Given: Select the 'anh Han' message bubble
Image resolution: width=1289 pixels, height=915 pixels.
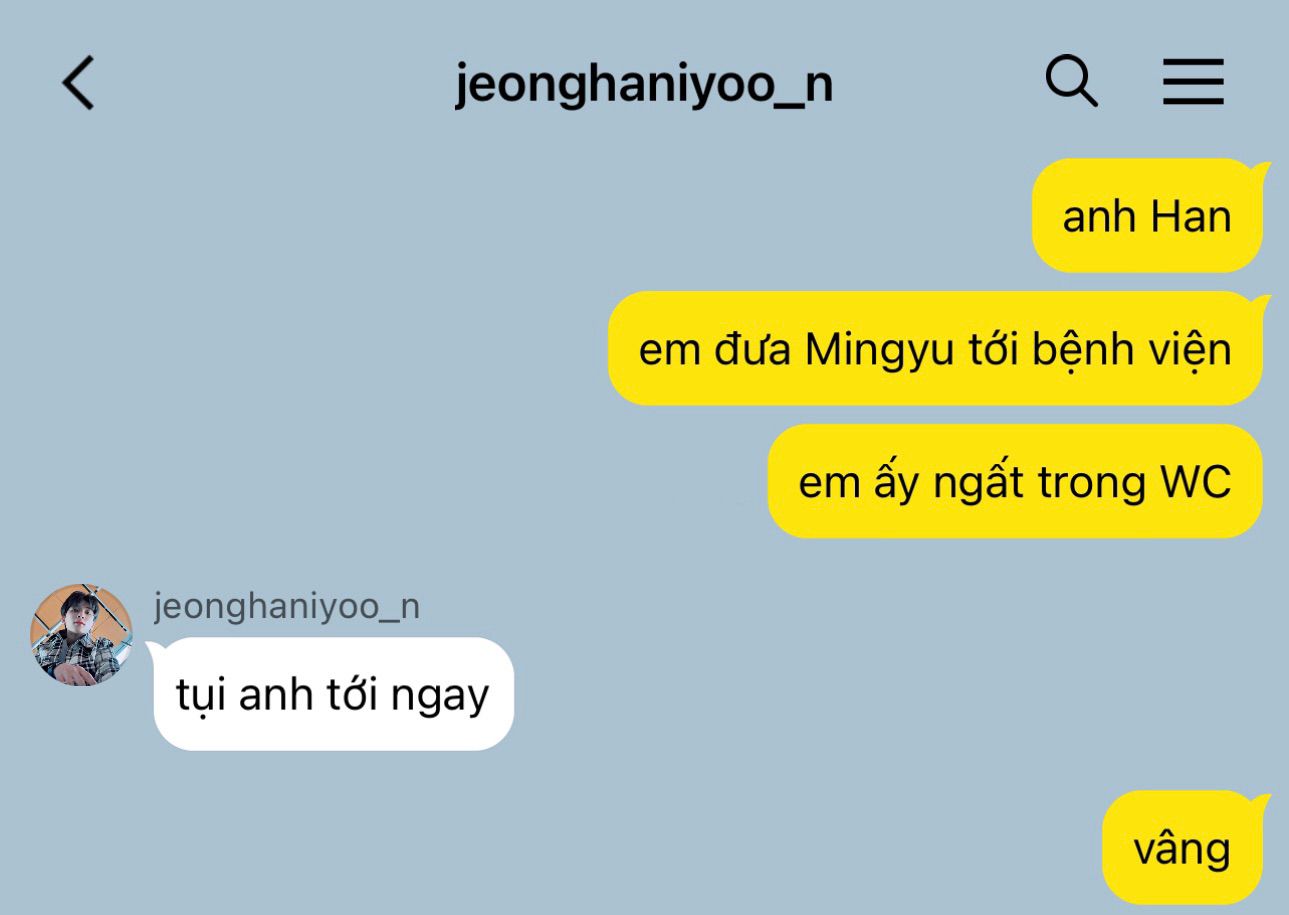Looking at the screenshot, I should click(x=1147, y=215).
